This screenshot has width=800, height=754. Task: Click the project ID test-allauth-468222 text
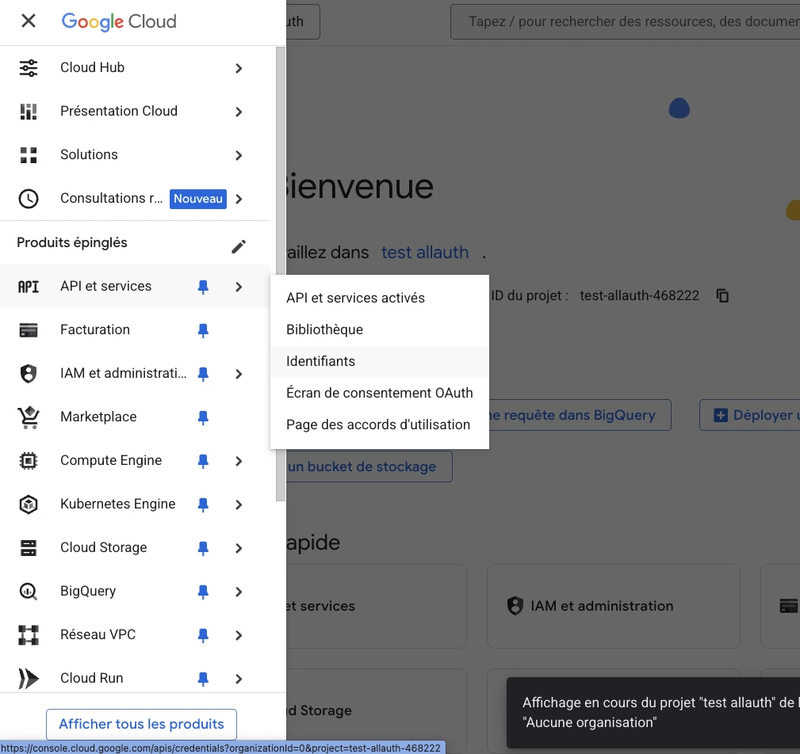pyautogui.click(x=639, y=295)
